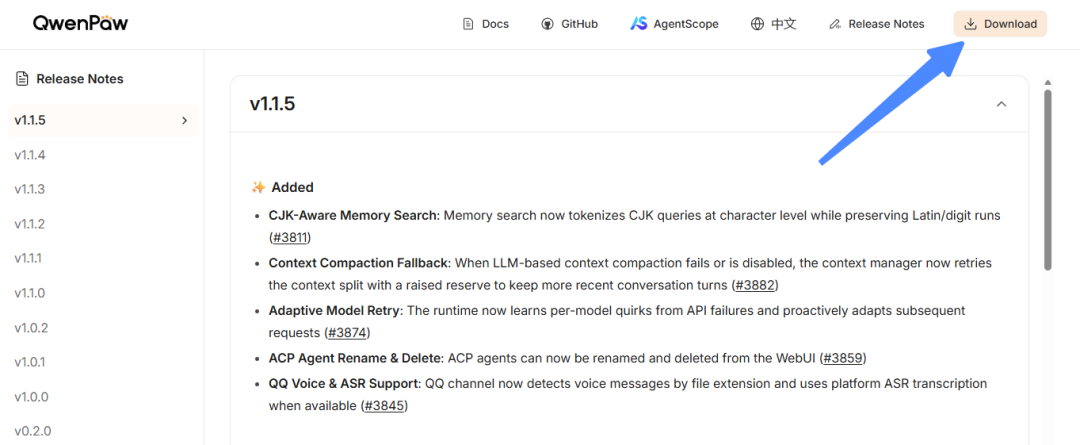
Task: Click the QwenPaw logo
Action: point(80,24)
